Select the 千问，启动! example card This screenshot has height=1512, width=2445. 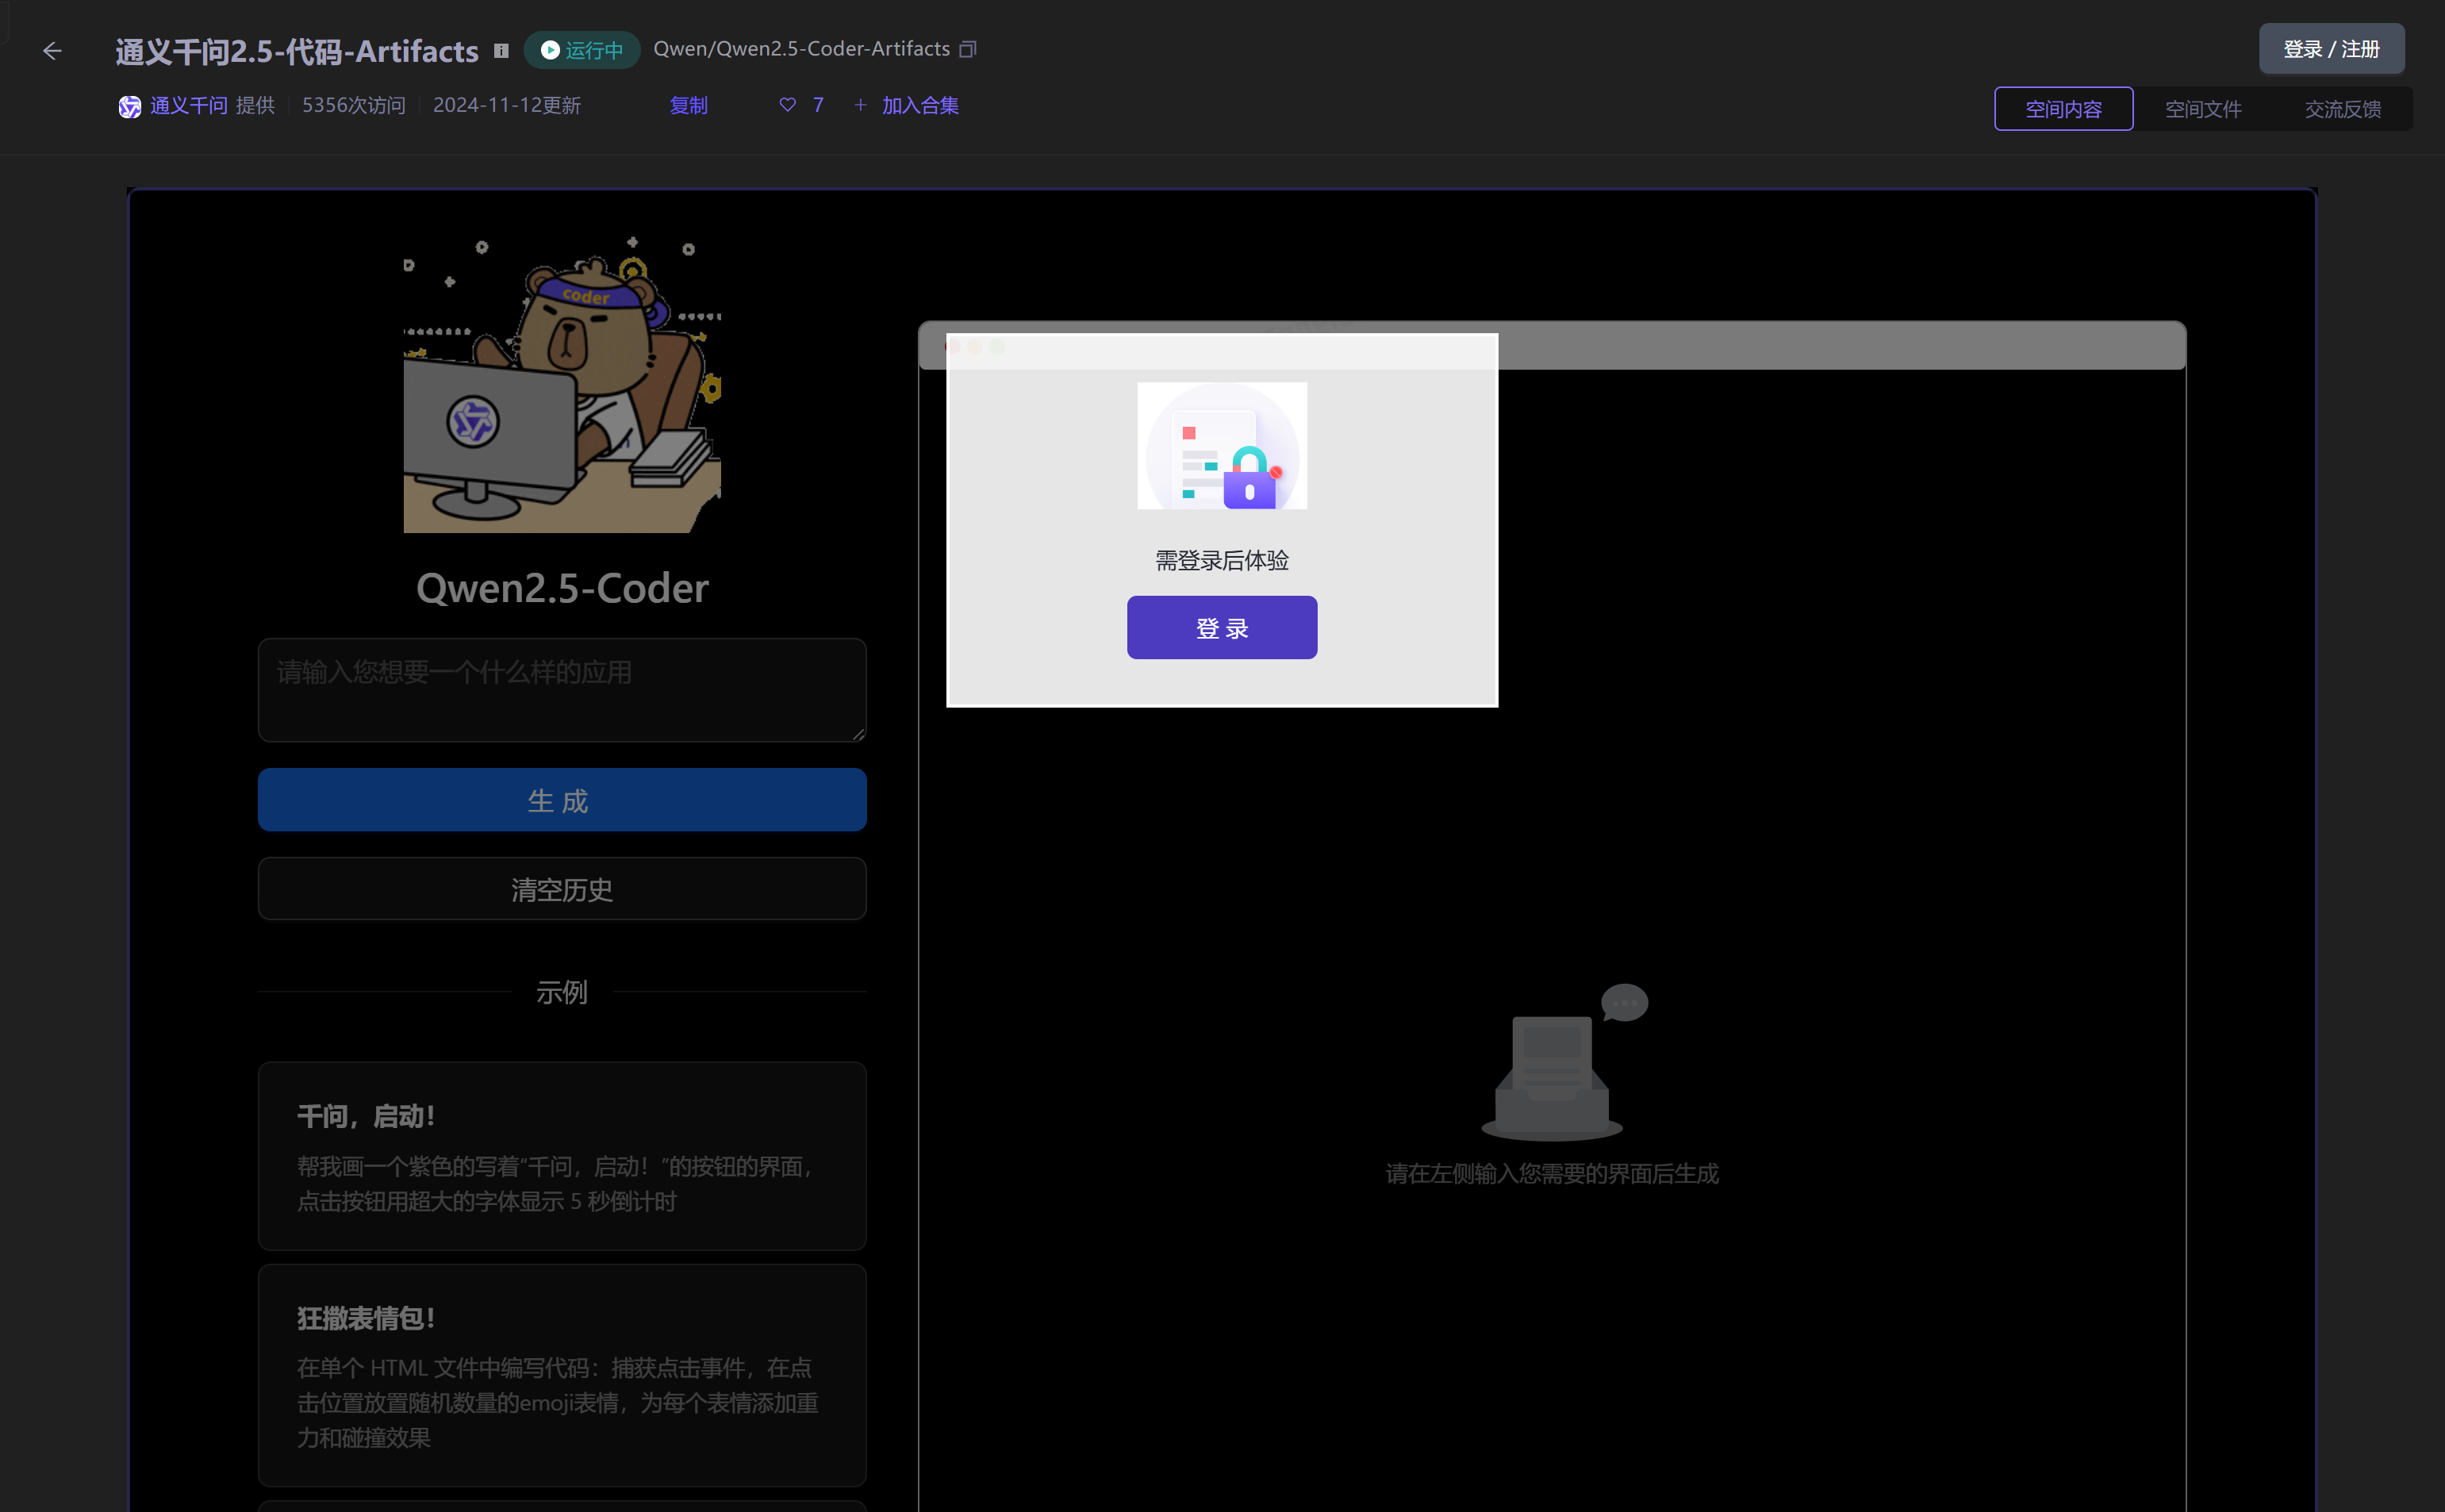(562, 1156)
